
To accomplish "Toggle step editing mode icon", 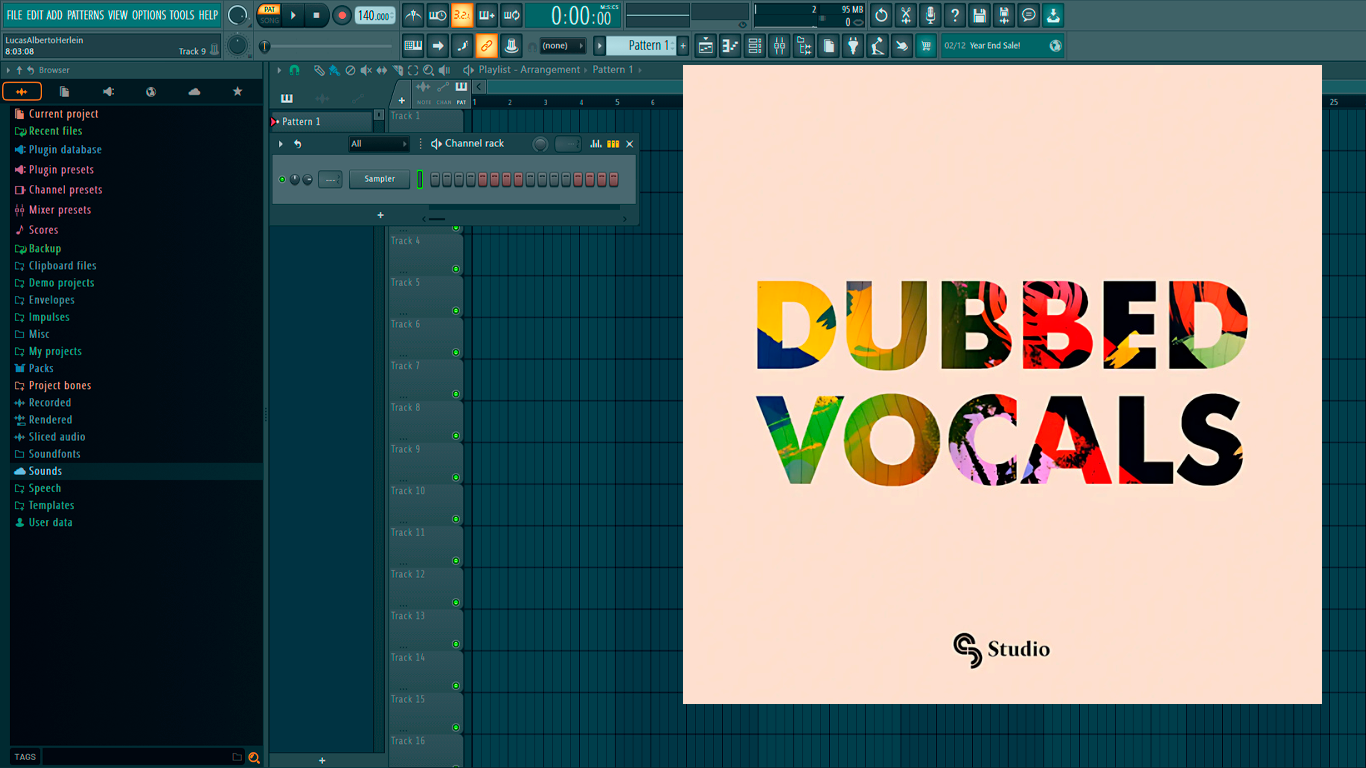I will click(x=462, y=45).
